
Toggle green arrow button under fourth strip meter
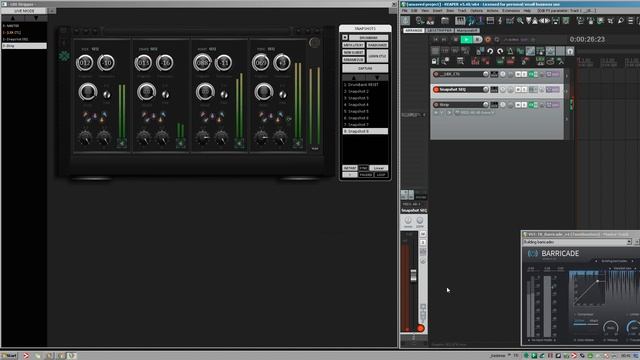coord(298,143)
